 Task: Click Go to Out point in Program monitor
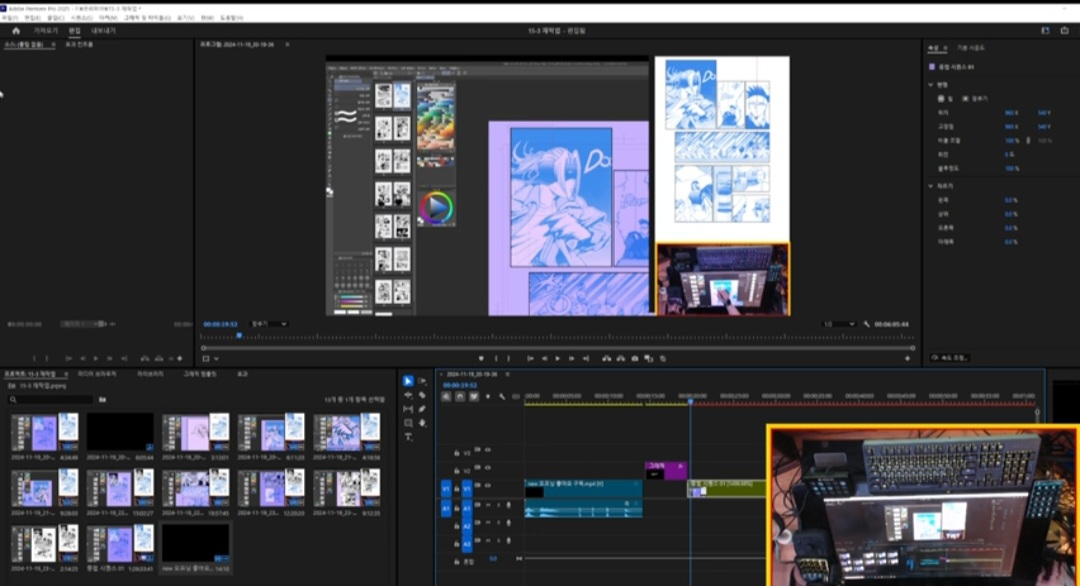coord(586,359)
